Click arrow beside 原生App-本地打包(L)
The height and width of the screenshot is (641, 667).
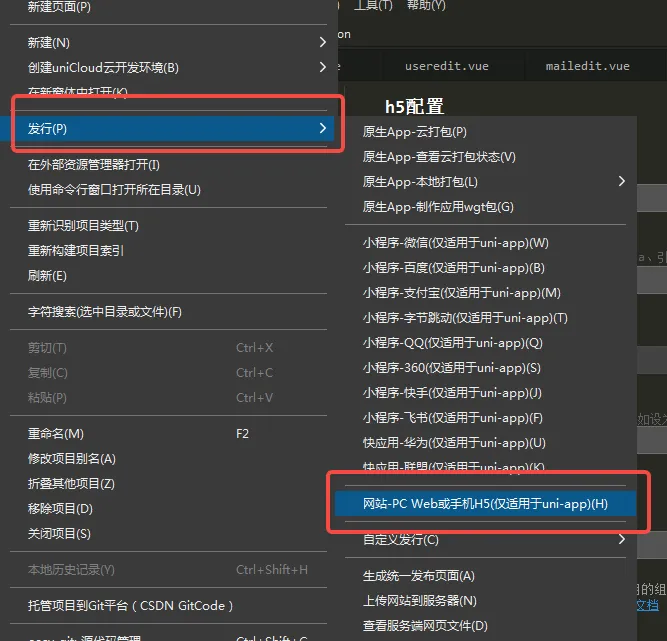[x=621, y=181]
